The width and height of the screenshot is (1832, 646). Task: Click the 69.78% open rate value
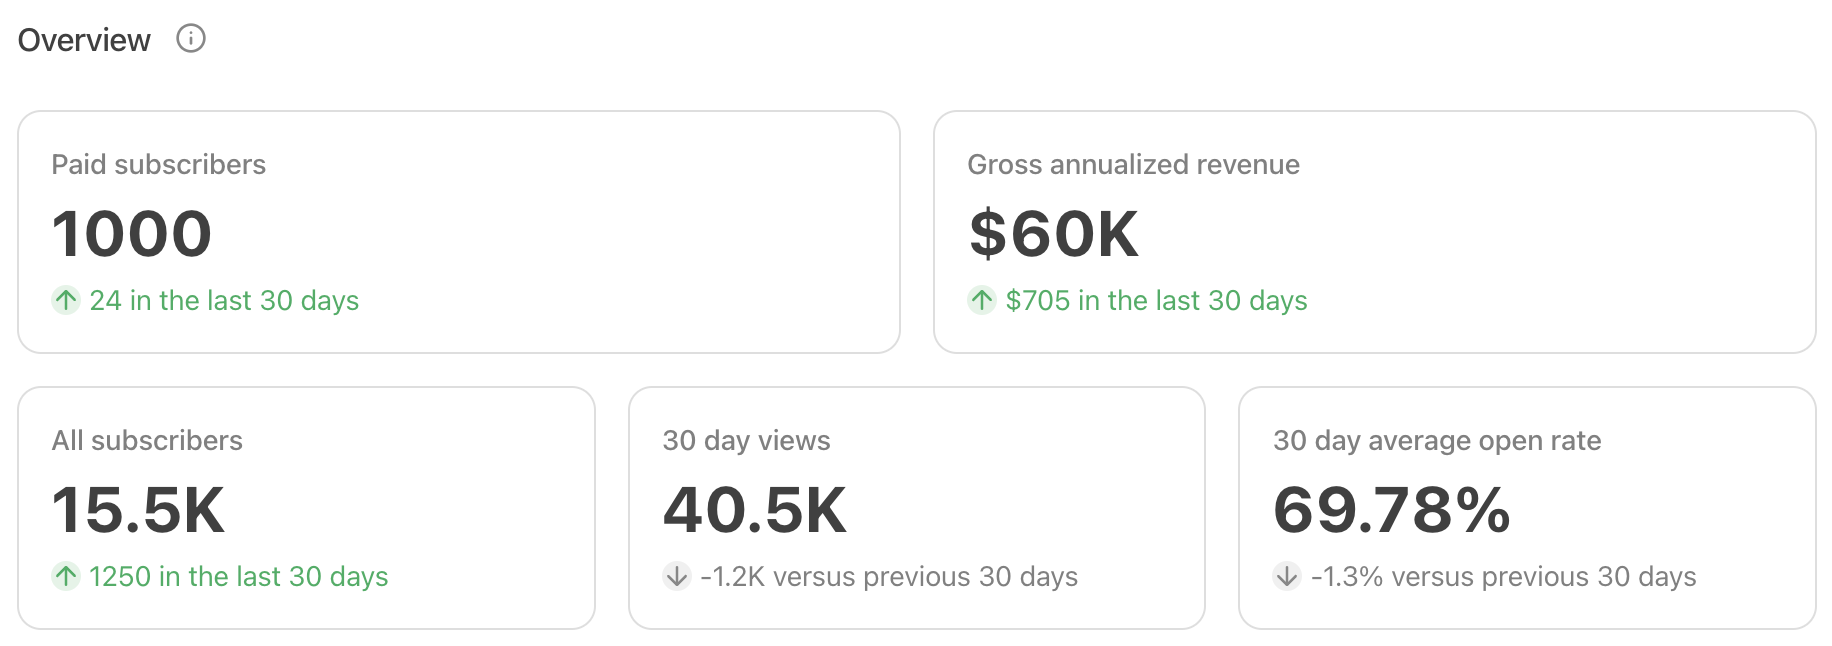[1392, 511]
